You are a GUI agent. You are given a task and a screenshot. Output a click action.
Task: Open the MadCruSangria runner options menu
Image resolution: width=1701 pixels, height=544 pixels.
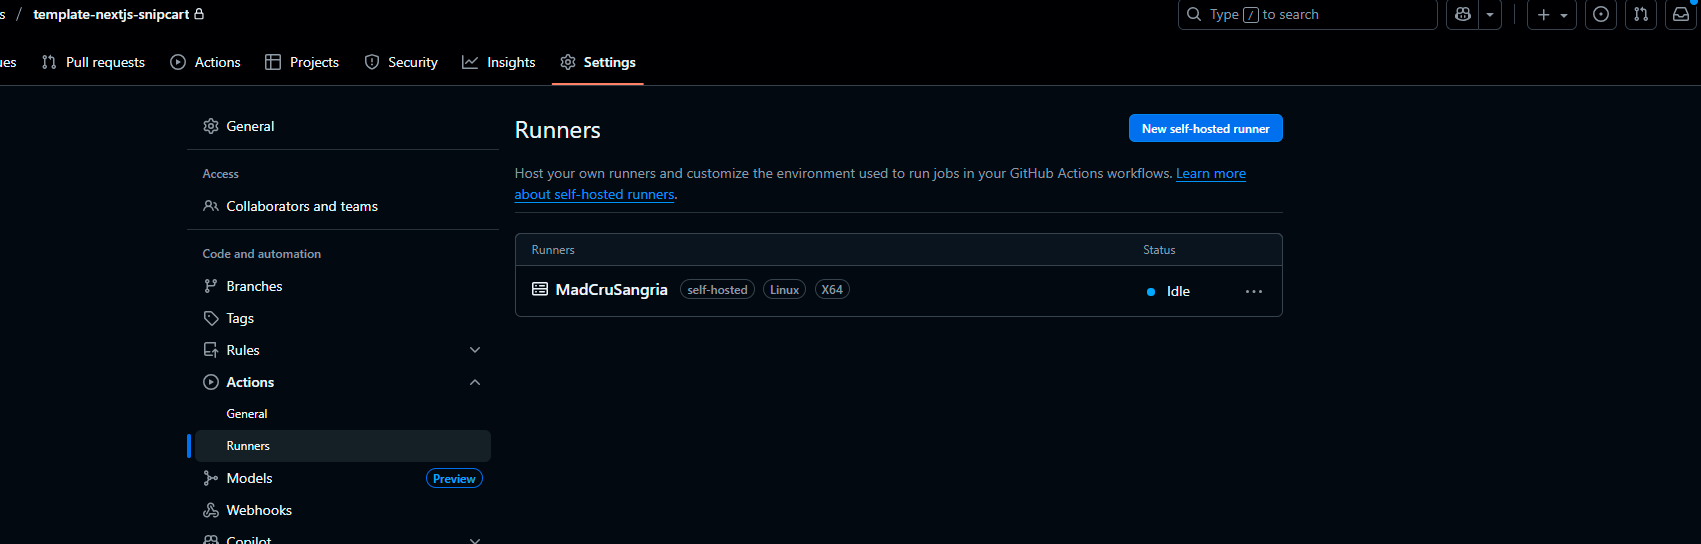[1254, 291]
